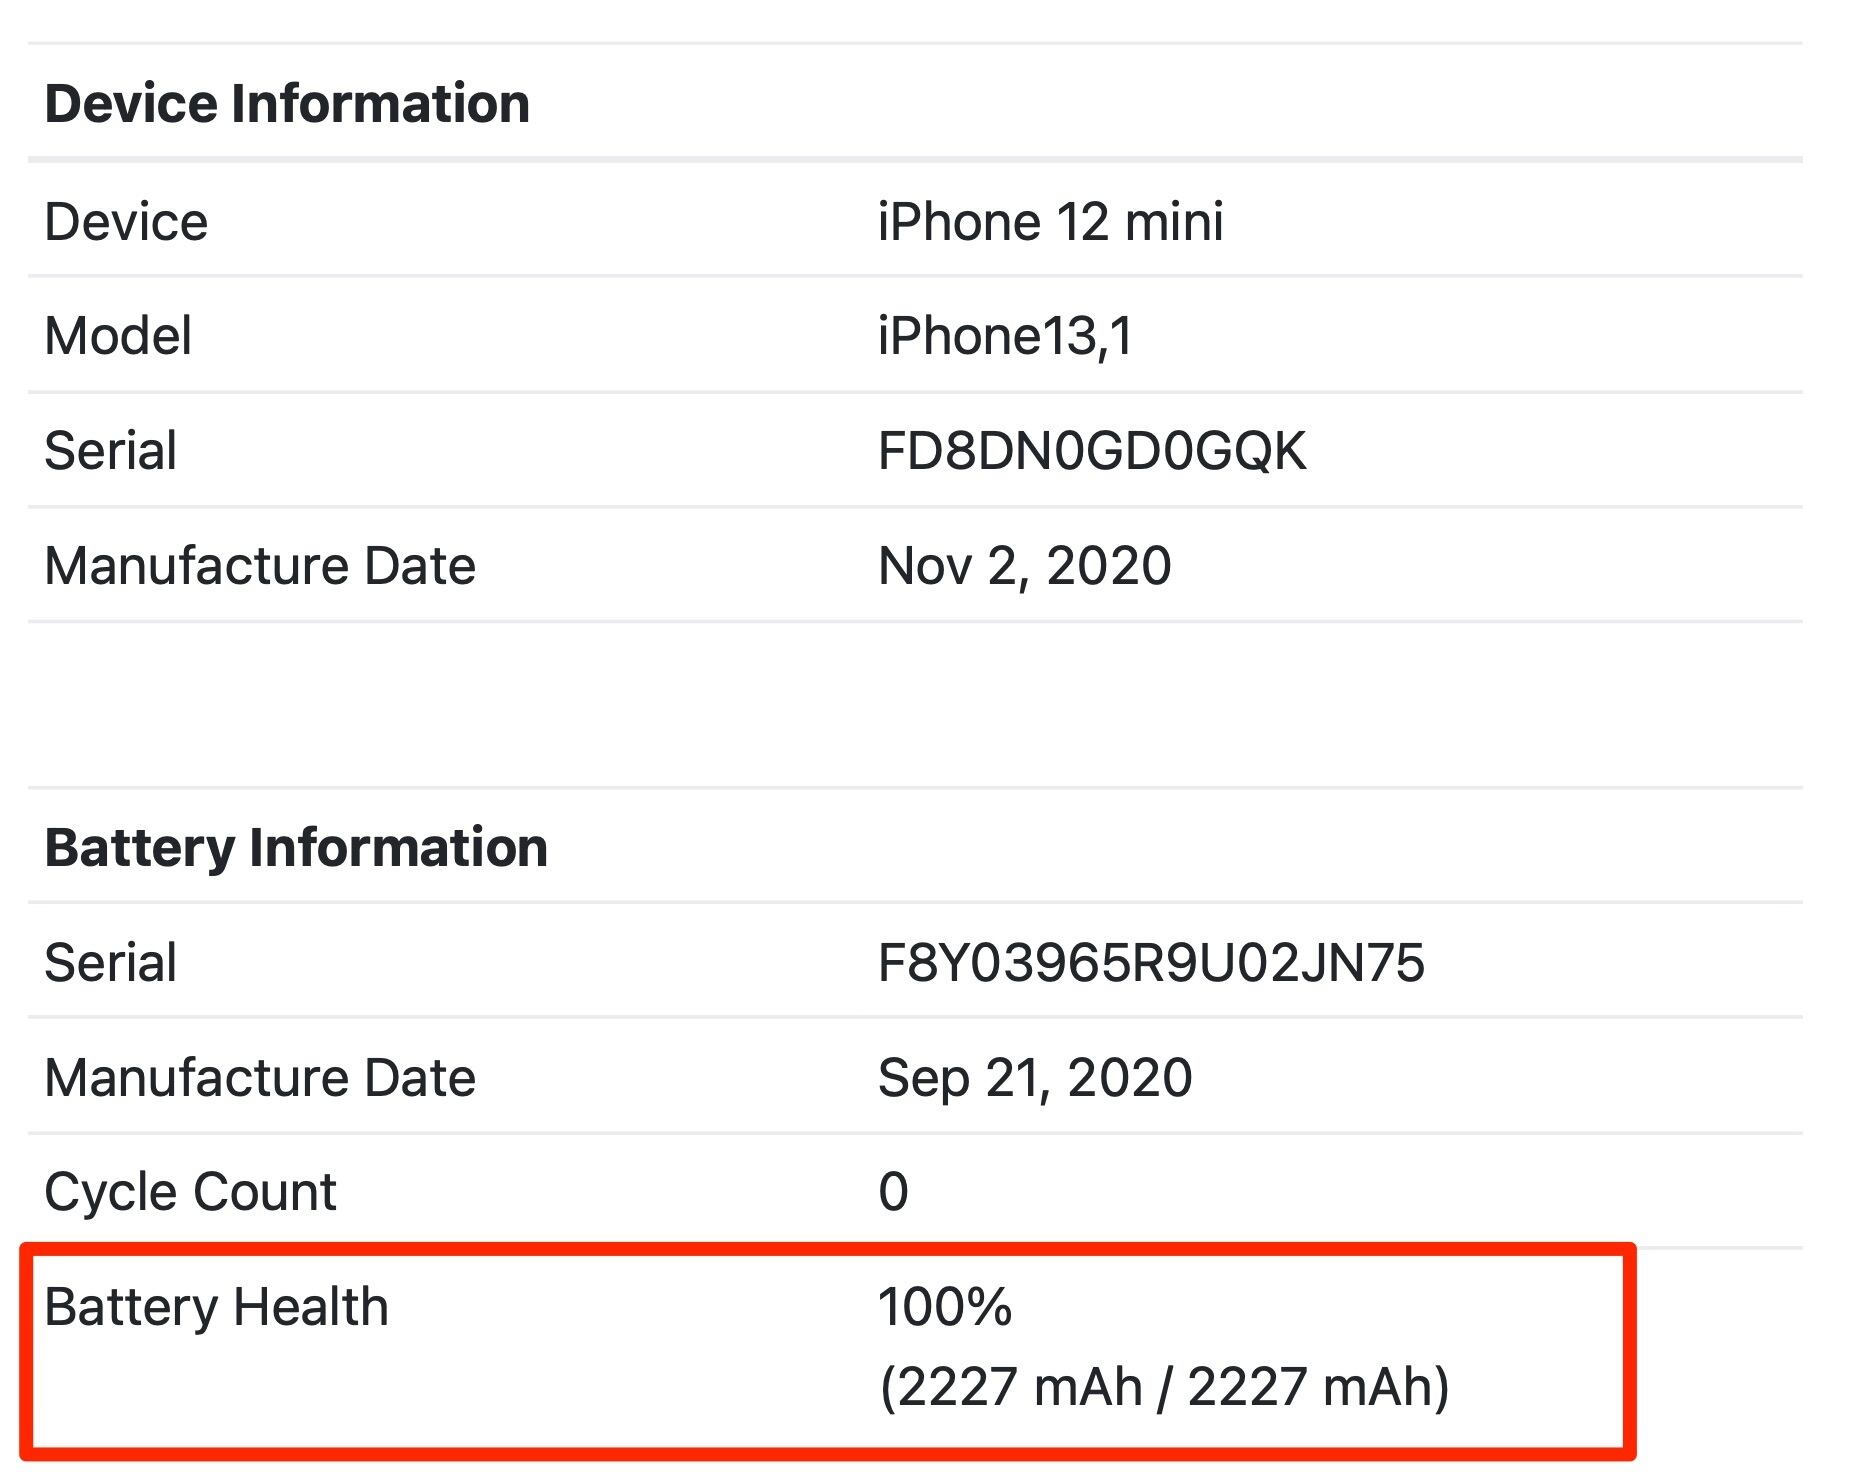Select the battery Serial row label
This screenshot has height=1478, width=1862.
coord(110,963)
